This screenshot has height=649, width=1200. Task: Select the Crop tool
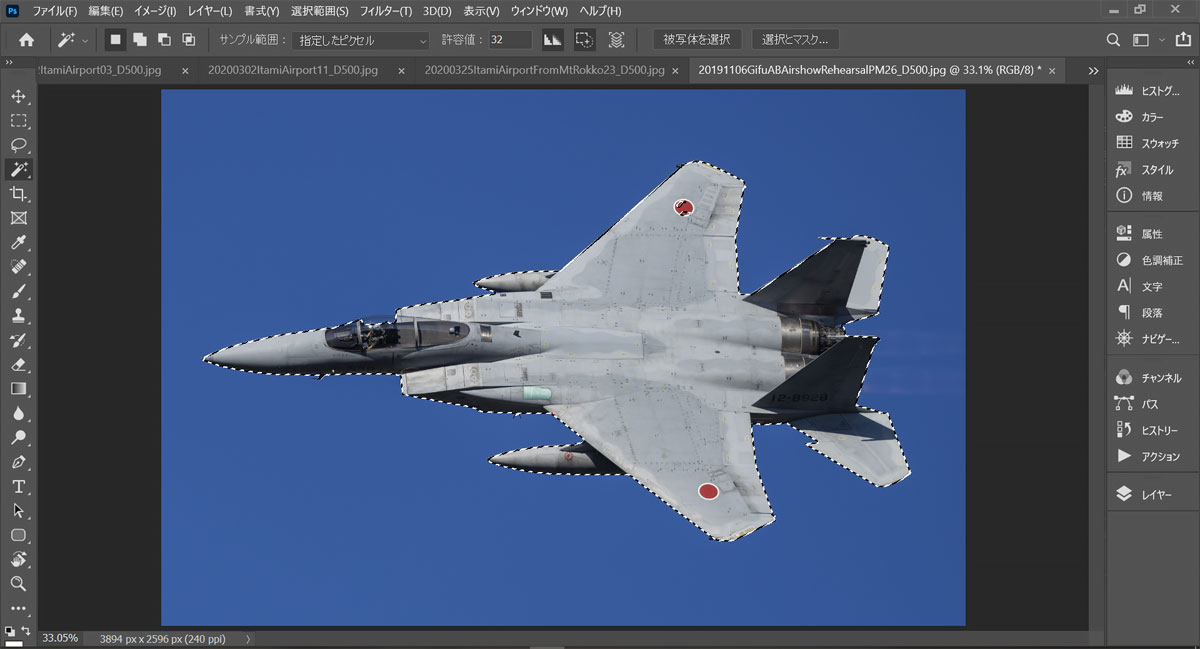pos(18,193)
